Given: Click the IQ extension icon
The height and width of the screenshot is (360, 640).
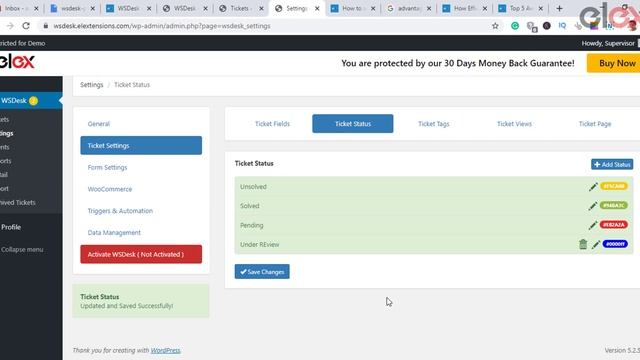Looking at the screenshot, I should click(562, 25).
